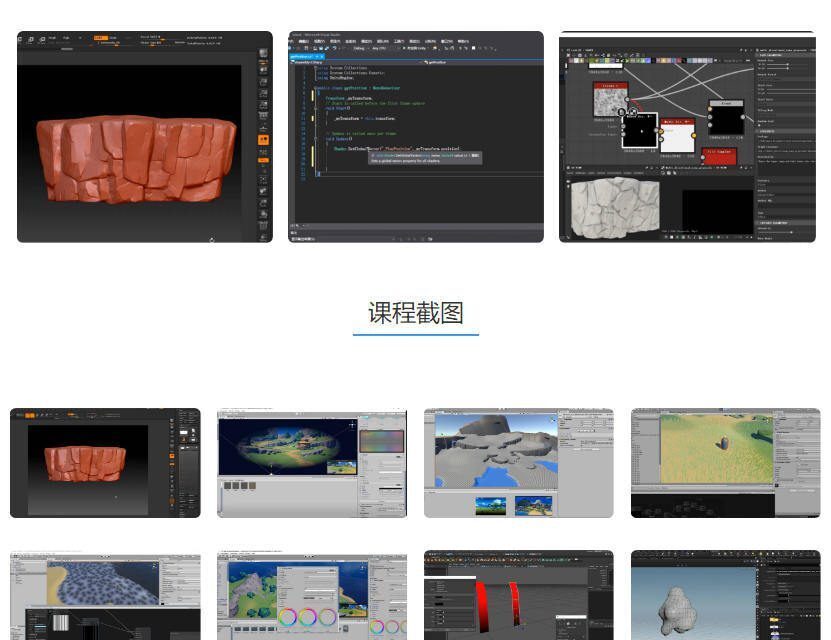
Task: Switch to the getPosition.cs tab in Visual Studio
Action: (x=307, y=58)
